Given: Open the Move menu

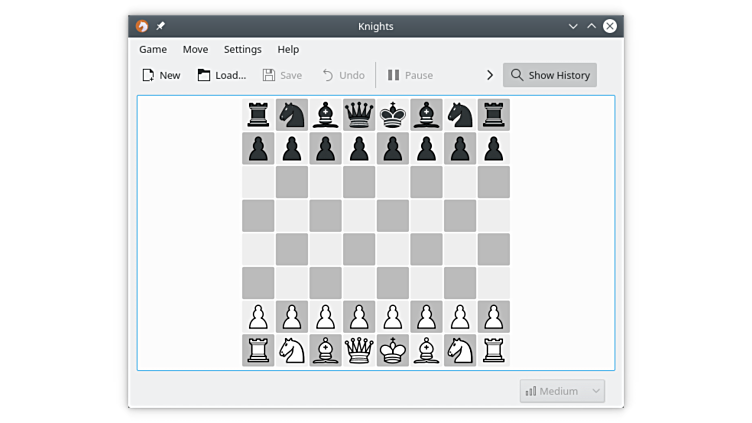Looking at the screenshot, I should coord(195,49).
